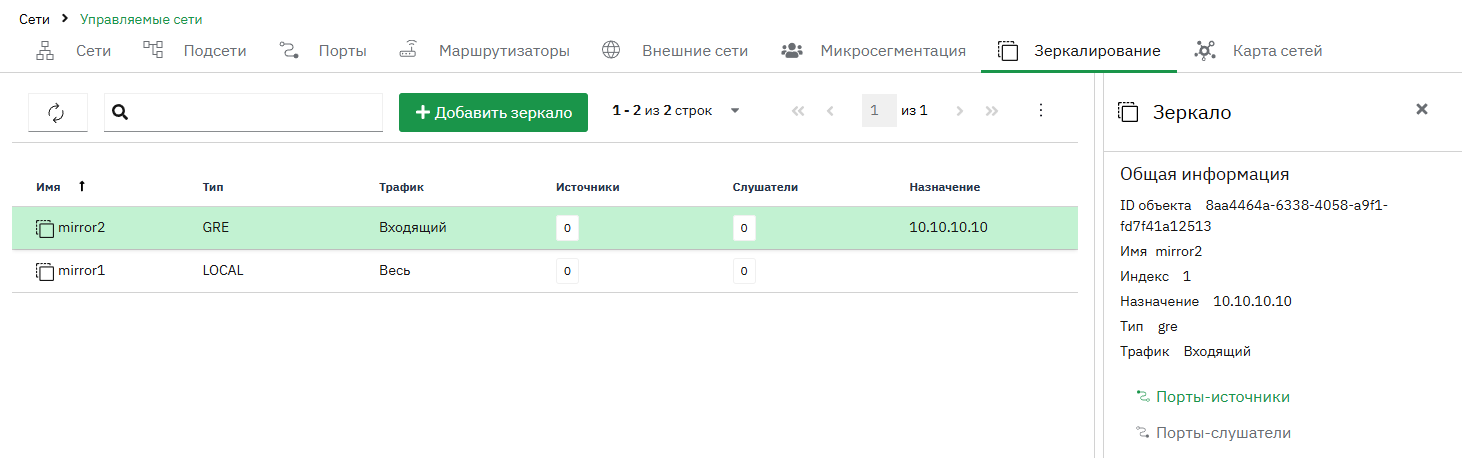Click the Порты tab icon

288,50
